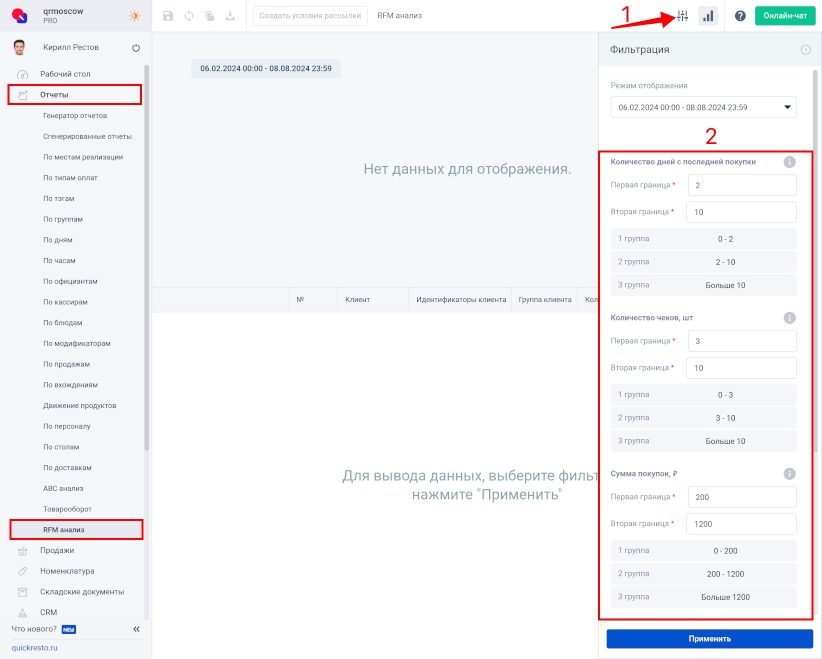822x659 pixels.
Task: Show info for Количество чеков
Action: coord(789,318)
